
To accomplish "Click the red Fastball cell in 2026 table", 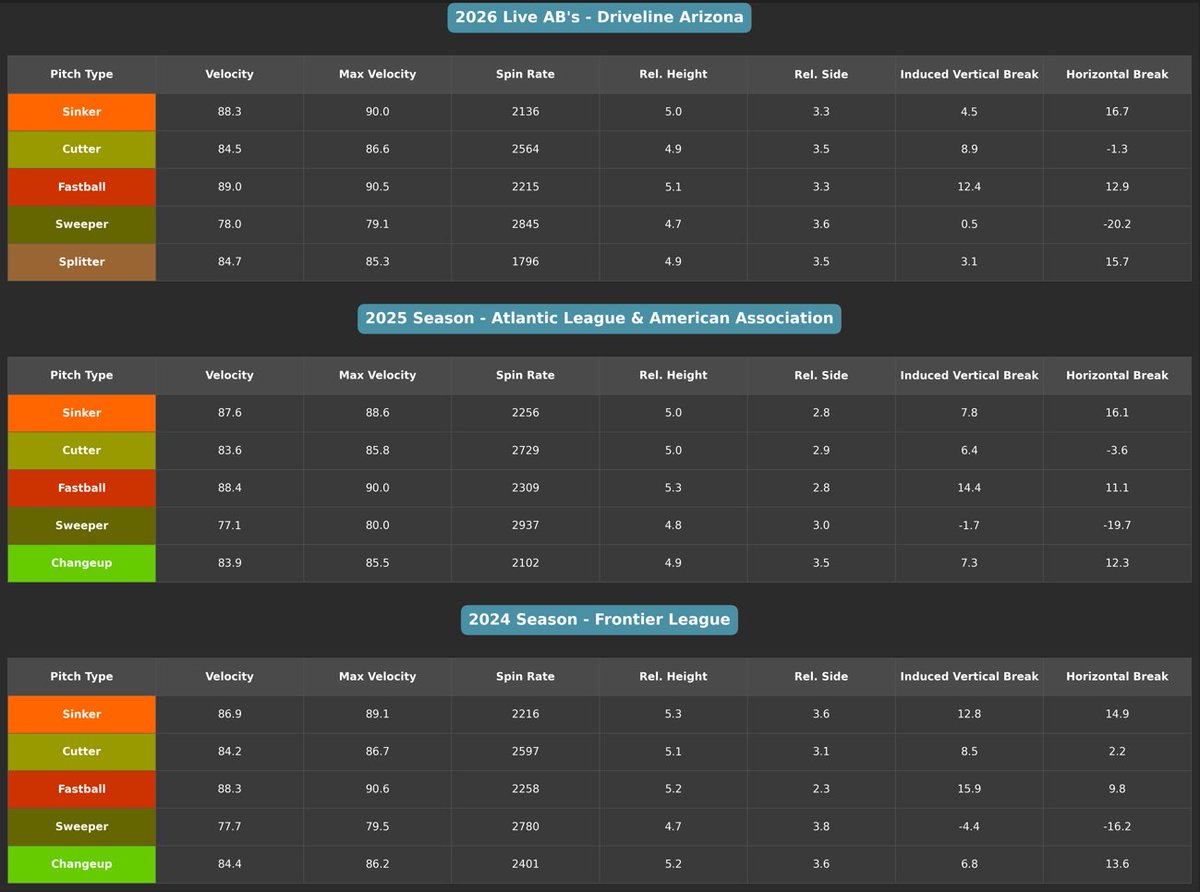I will coord(82,187).
